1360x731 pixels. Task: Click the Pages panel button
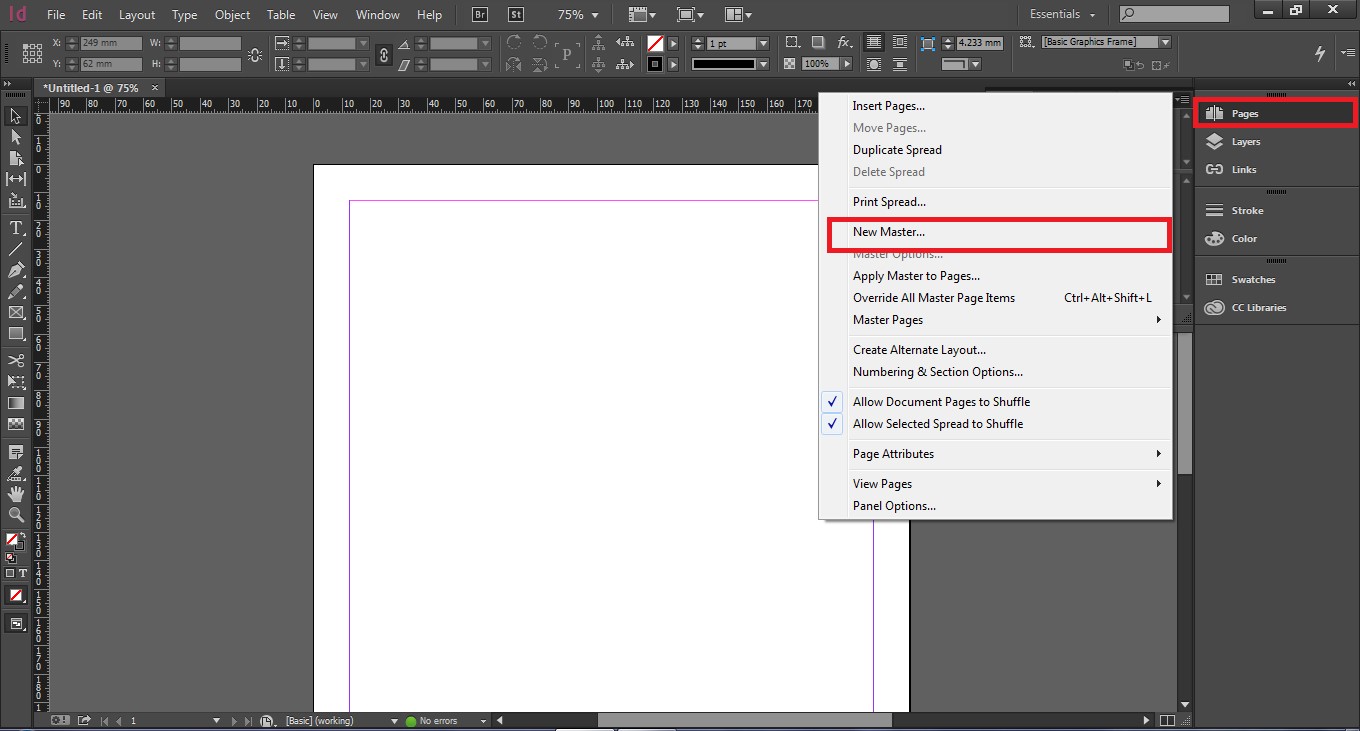(x=1276, y=114)
